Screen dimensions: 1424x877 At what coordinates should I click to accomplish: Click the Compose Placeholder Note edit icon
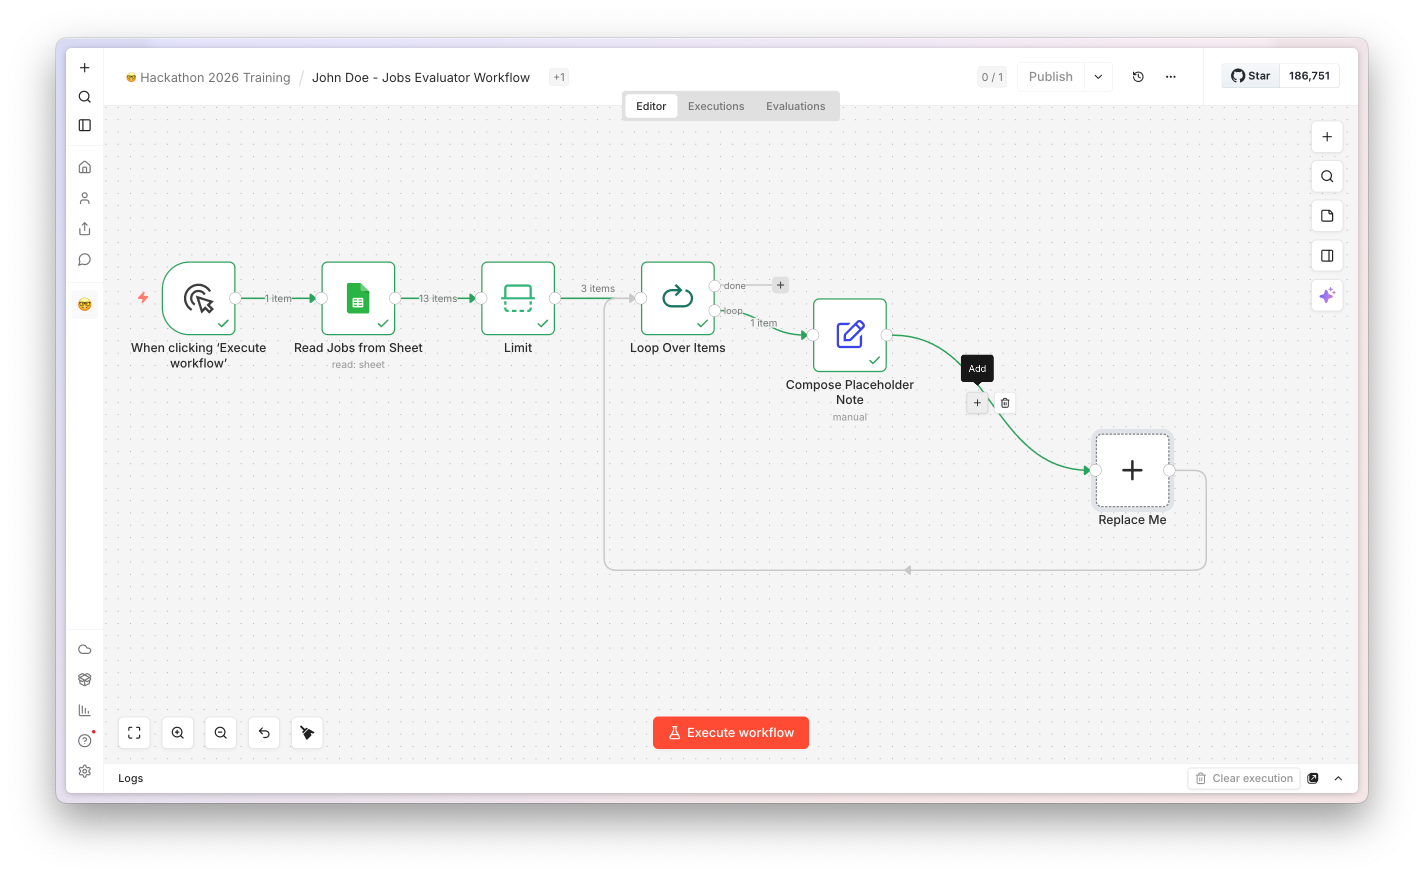pyautogui.click(x=850, y=335)
